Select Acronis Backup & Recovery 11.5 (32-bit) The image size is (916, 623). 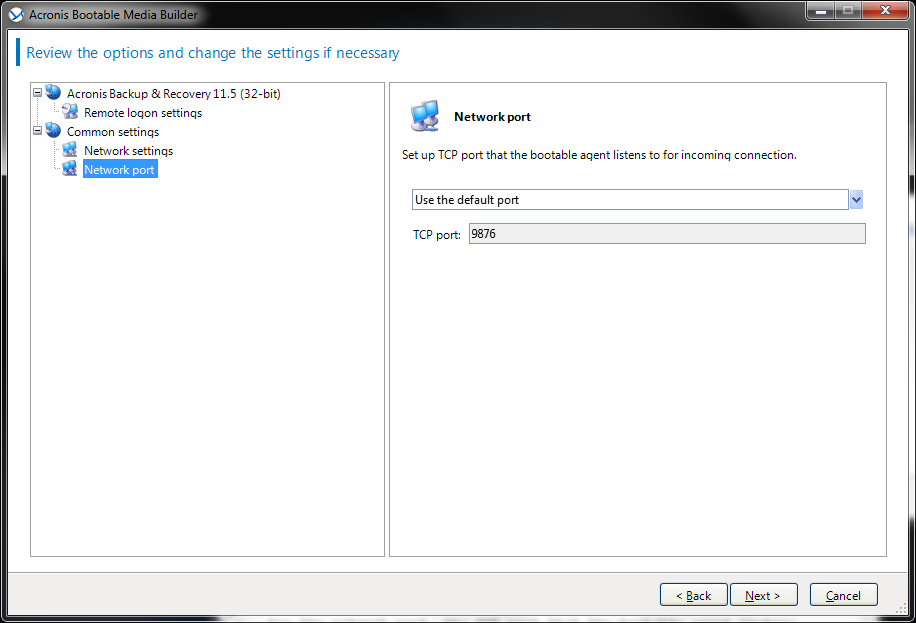tap(174, 94)
